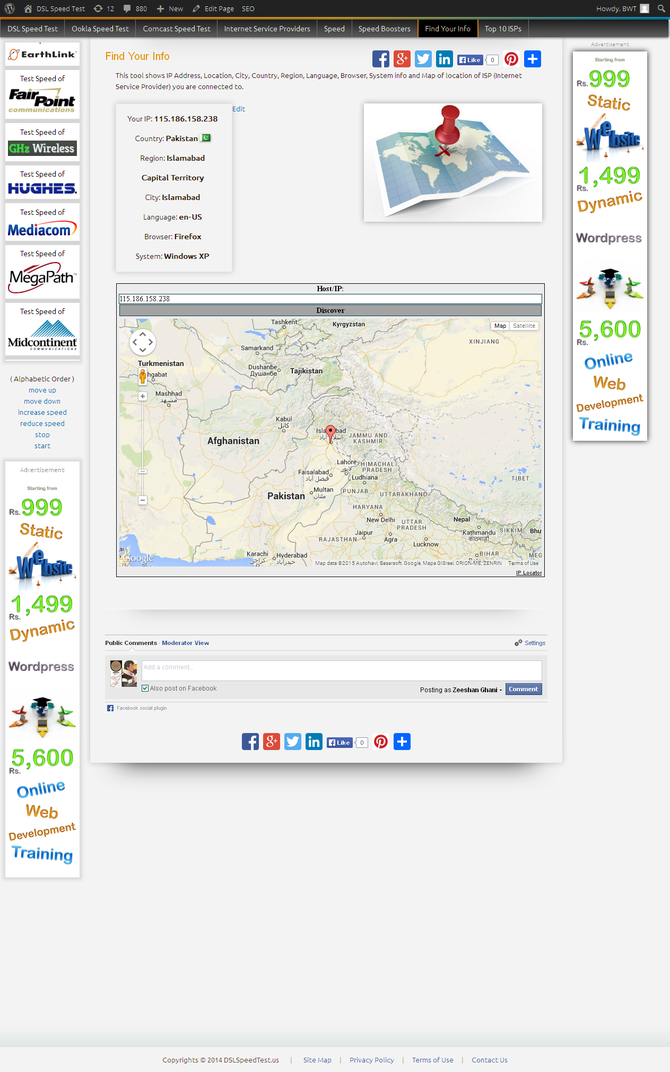Click the Discover button
Screen dimensions: 670x1072
330,310
